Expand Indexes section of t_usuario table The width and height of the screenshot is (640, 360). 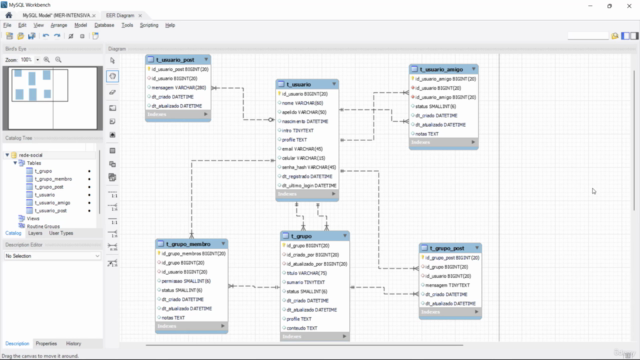tap(333, 194)
